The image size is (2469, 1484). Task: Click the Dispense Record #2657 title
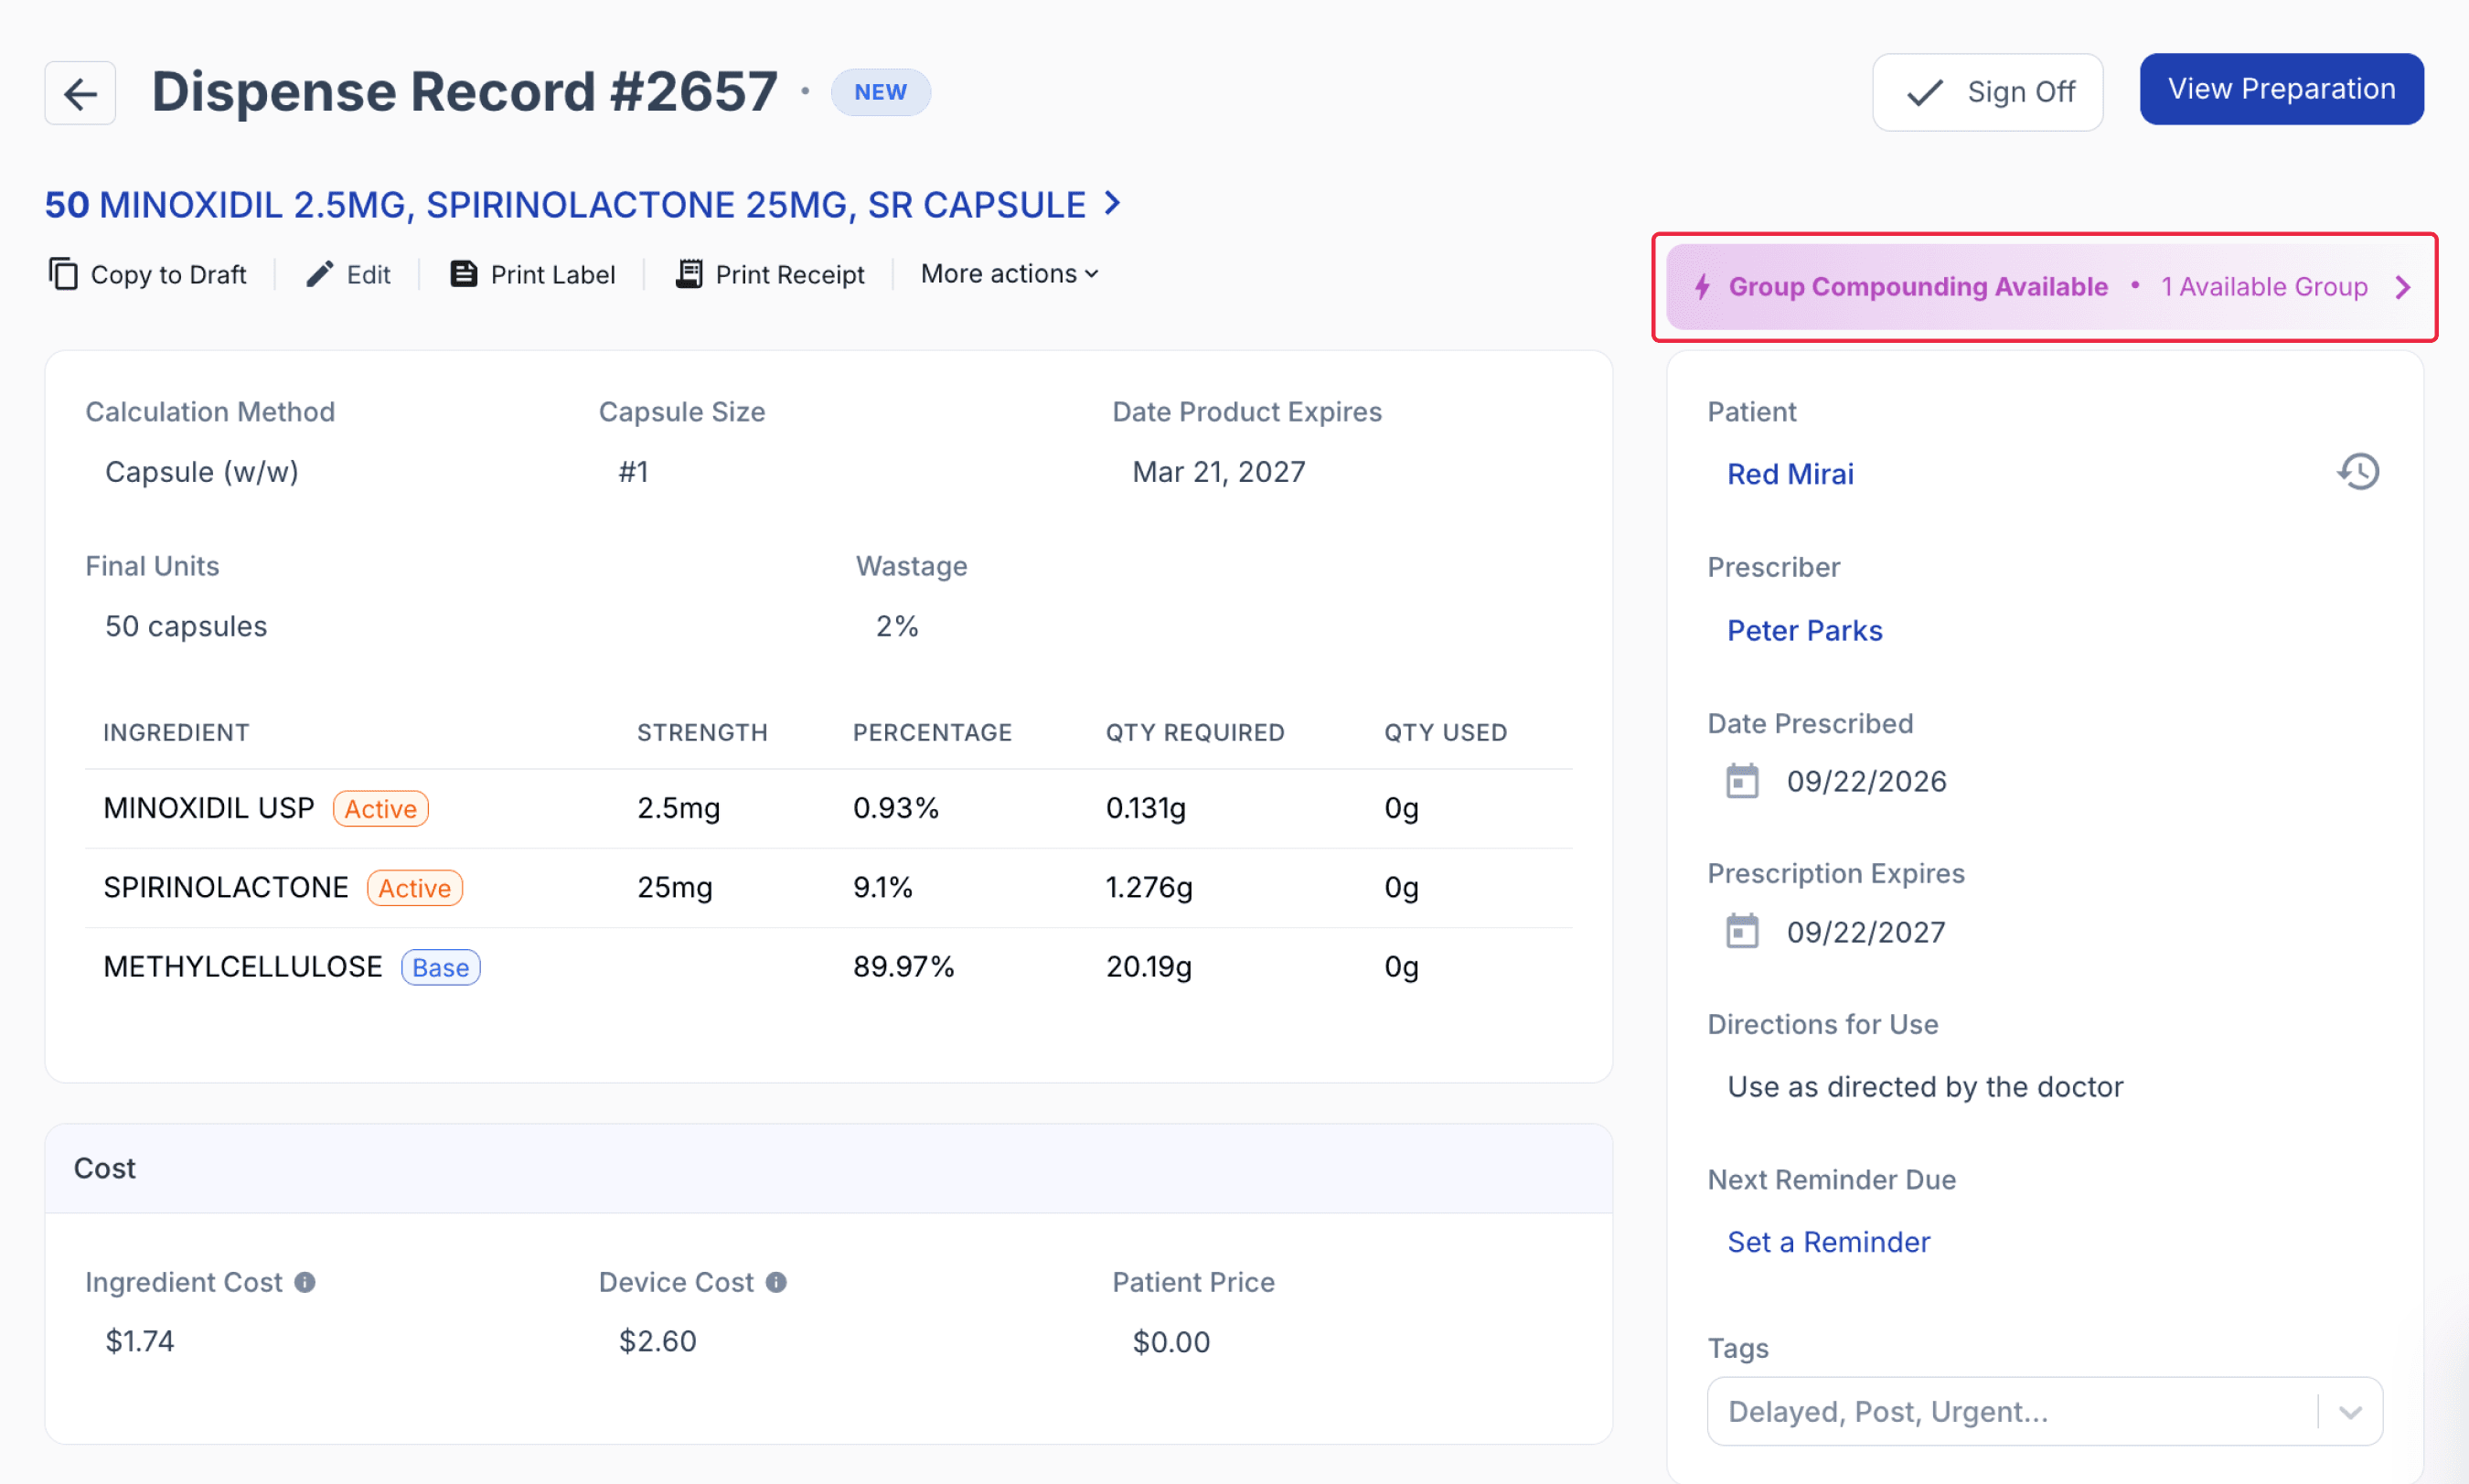pyautogui.click(x=464, y=92)
